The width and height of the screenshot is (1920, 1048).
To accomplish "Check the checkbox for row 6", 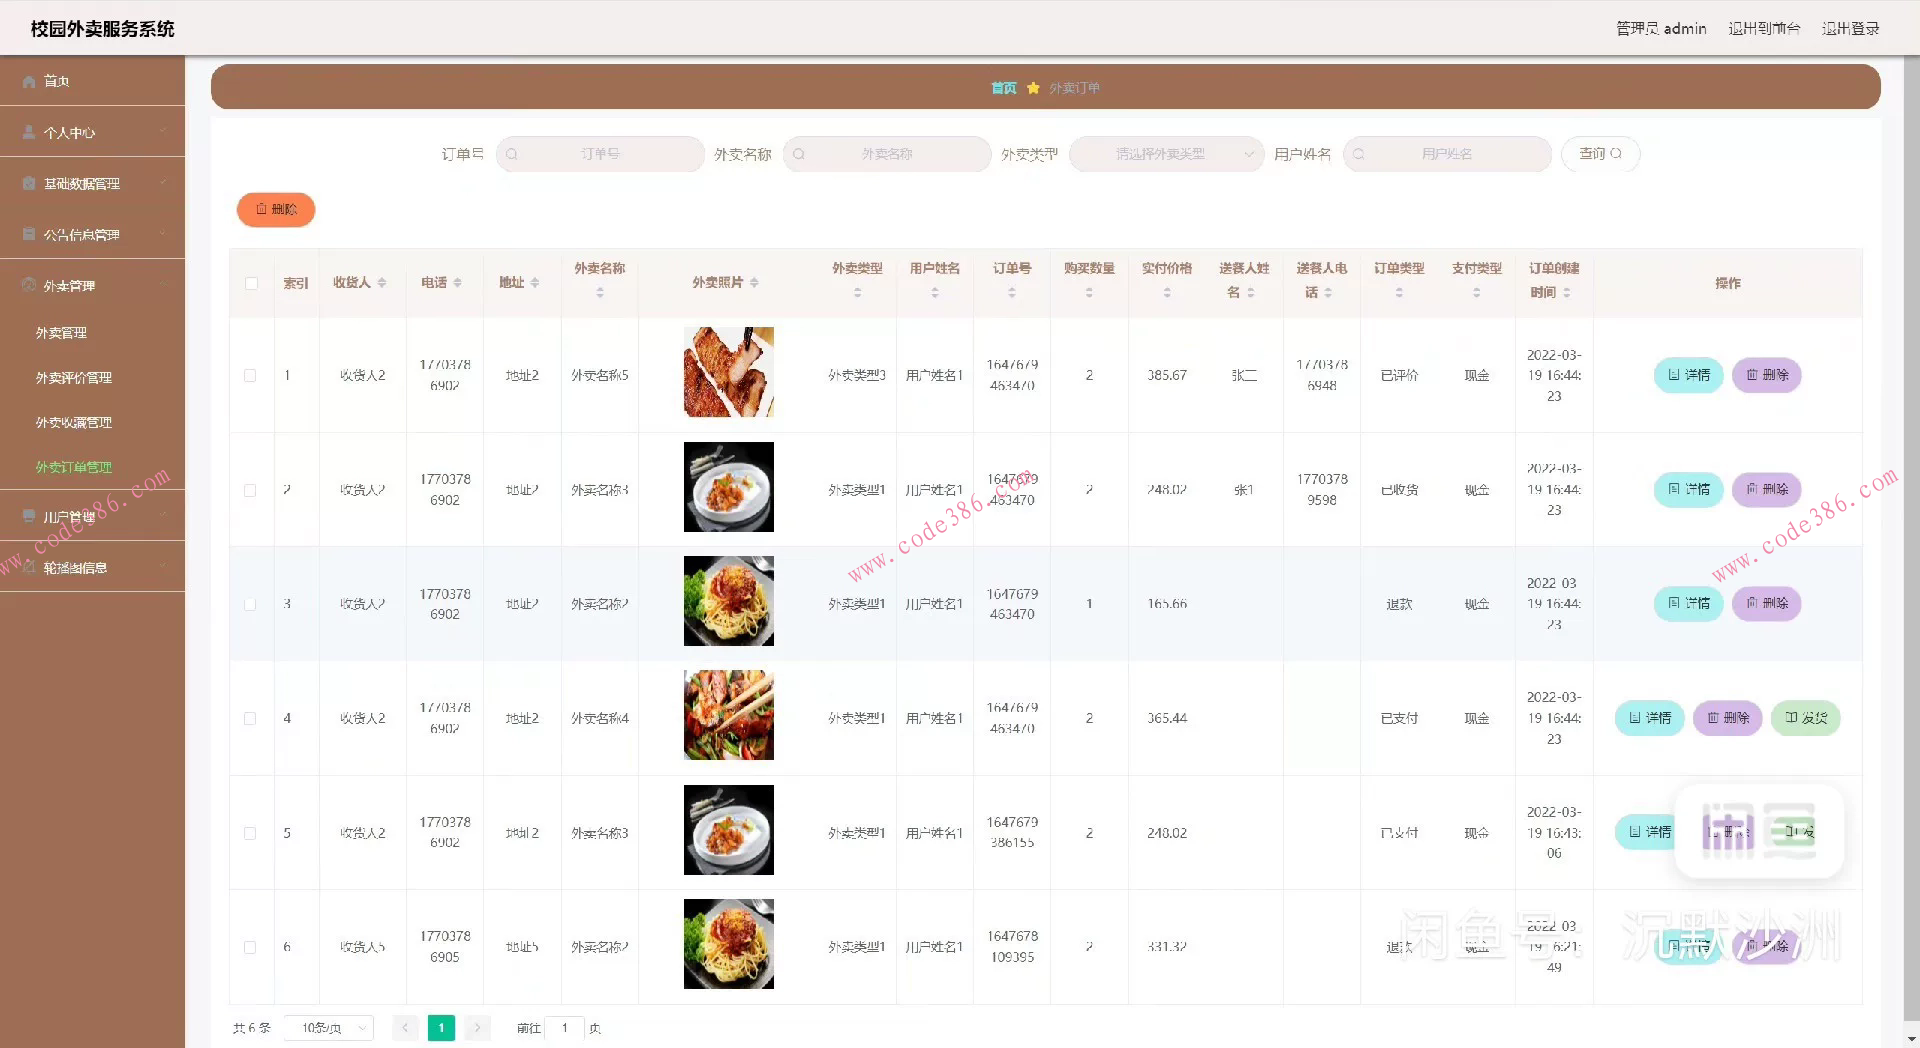I will click(x=250, y=947).
